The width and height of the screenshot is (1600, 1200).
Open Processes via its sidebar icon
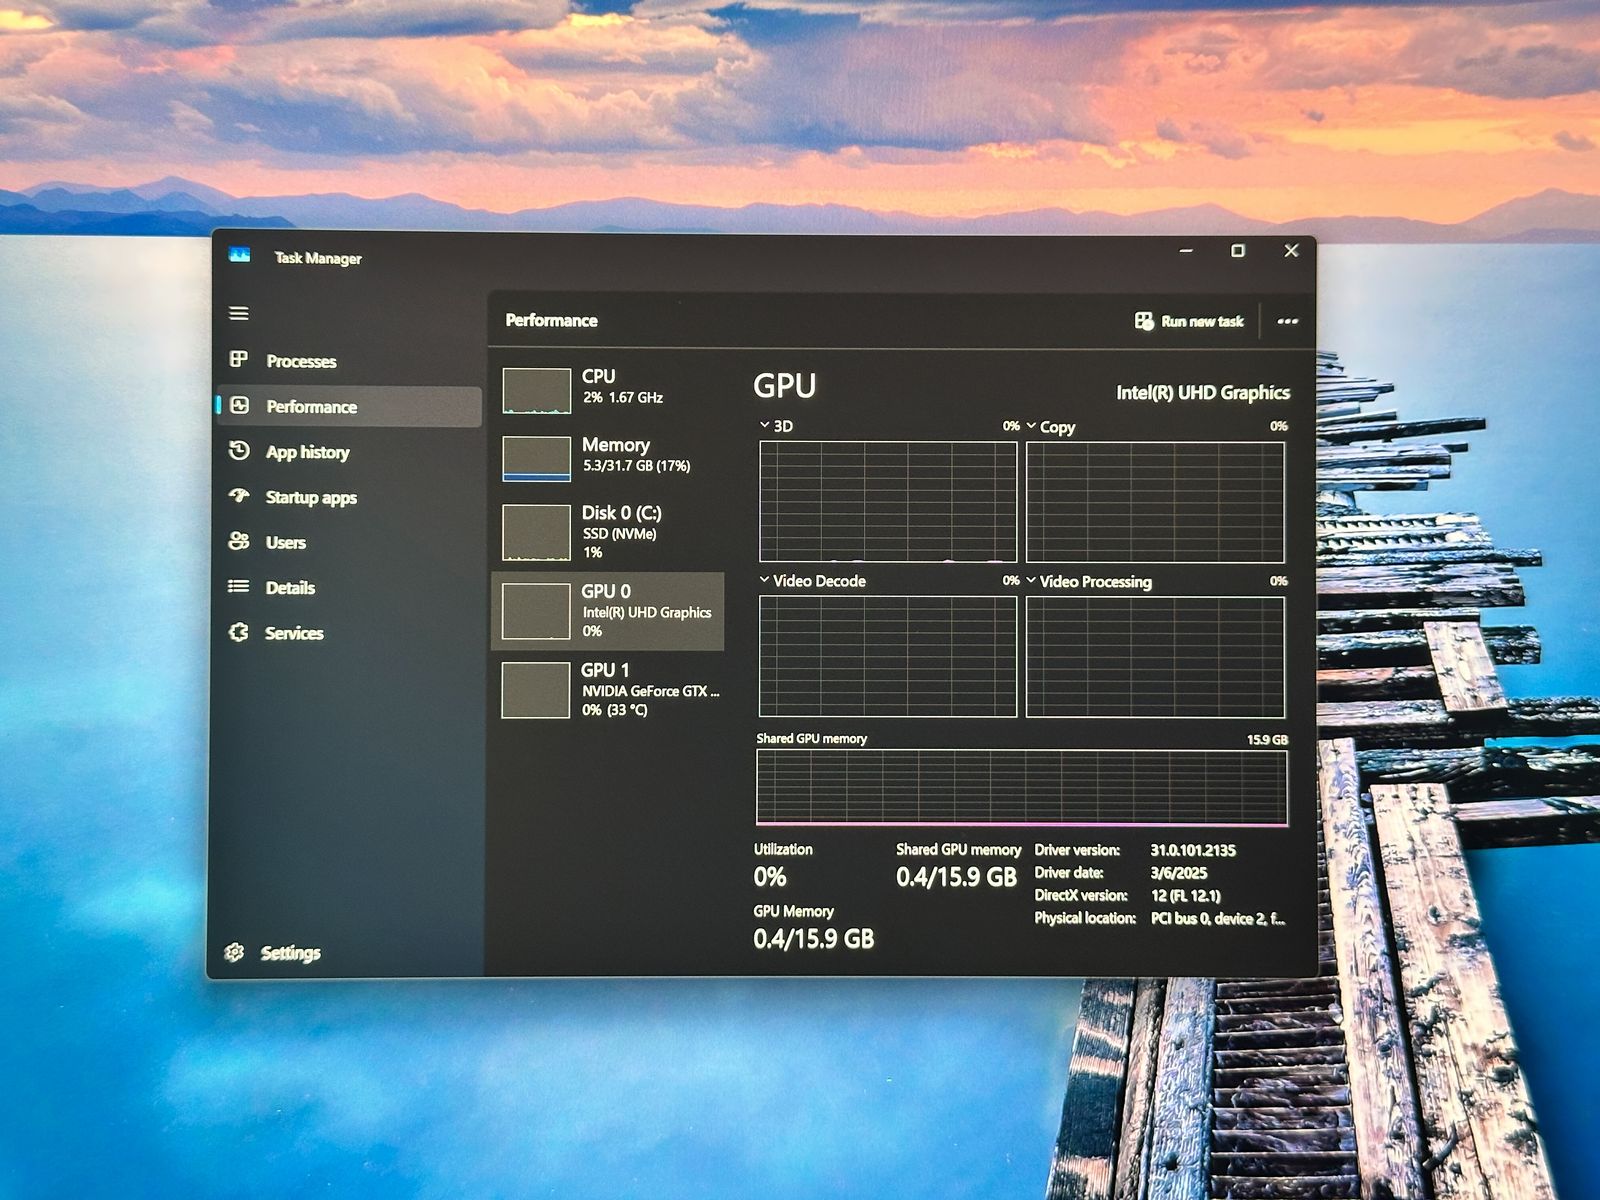pos(239,359)
